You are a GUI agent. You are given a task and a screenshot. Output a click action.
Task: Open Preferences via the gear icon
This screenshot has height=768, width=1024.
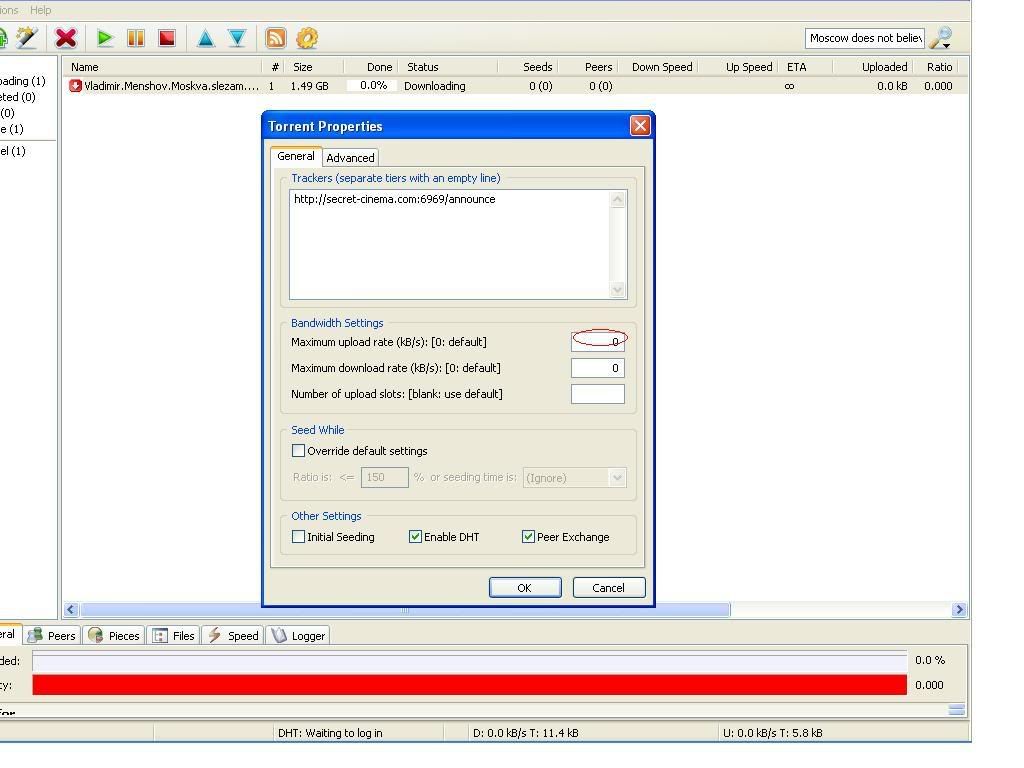point(307,38)
